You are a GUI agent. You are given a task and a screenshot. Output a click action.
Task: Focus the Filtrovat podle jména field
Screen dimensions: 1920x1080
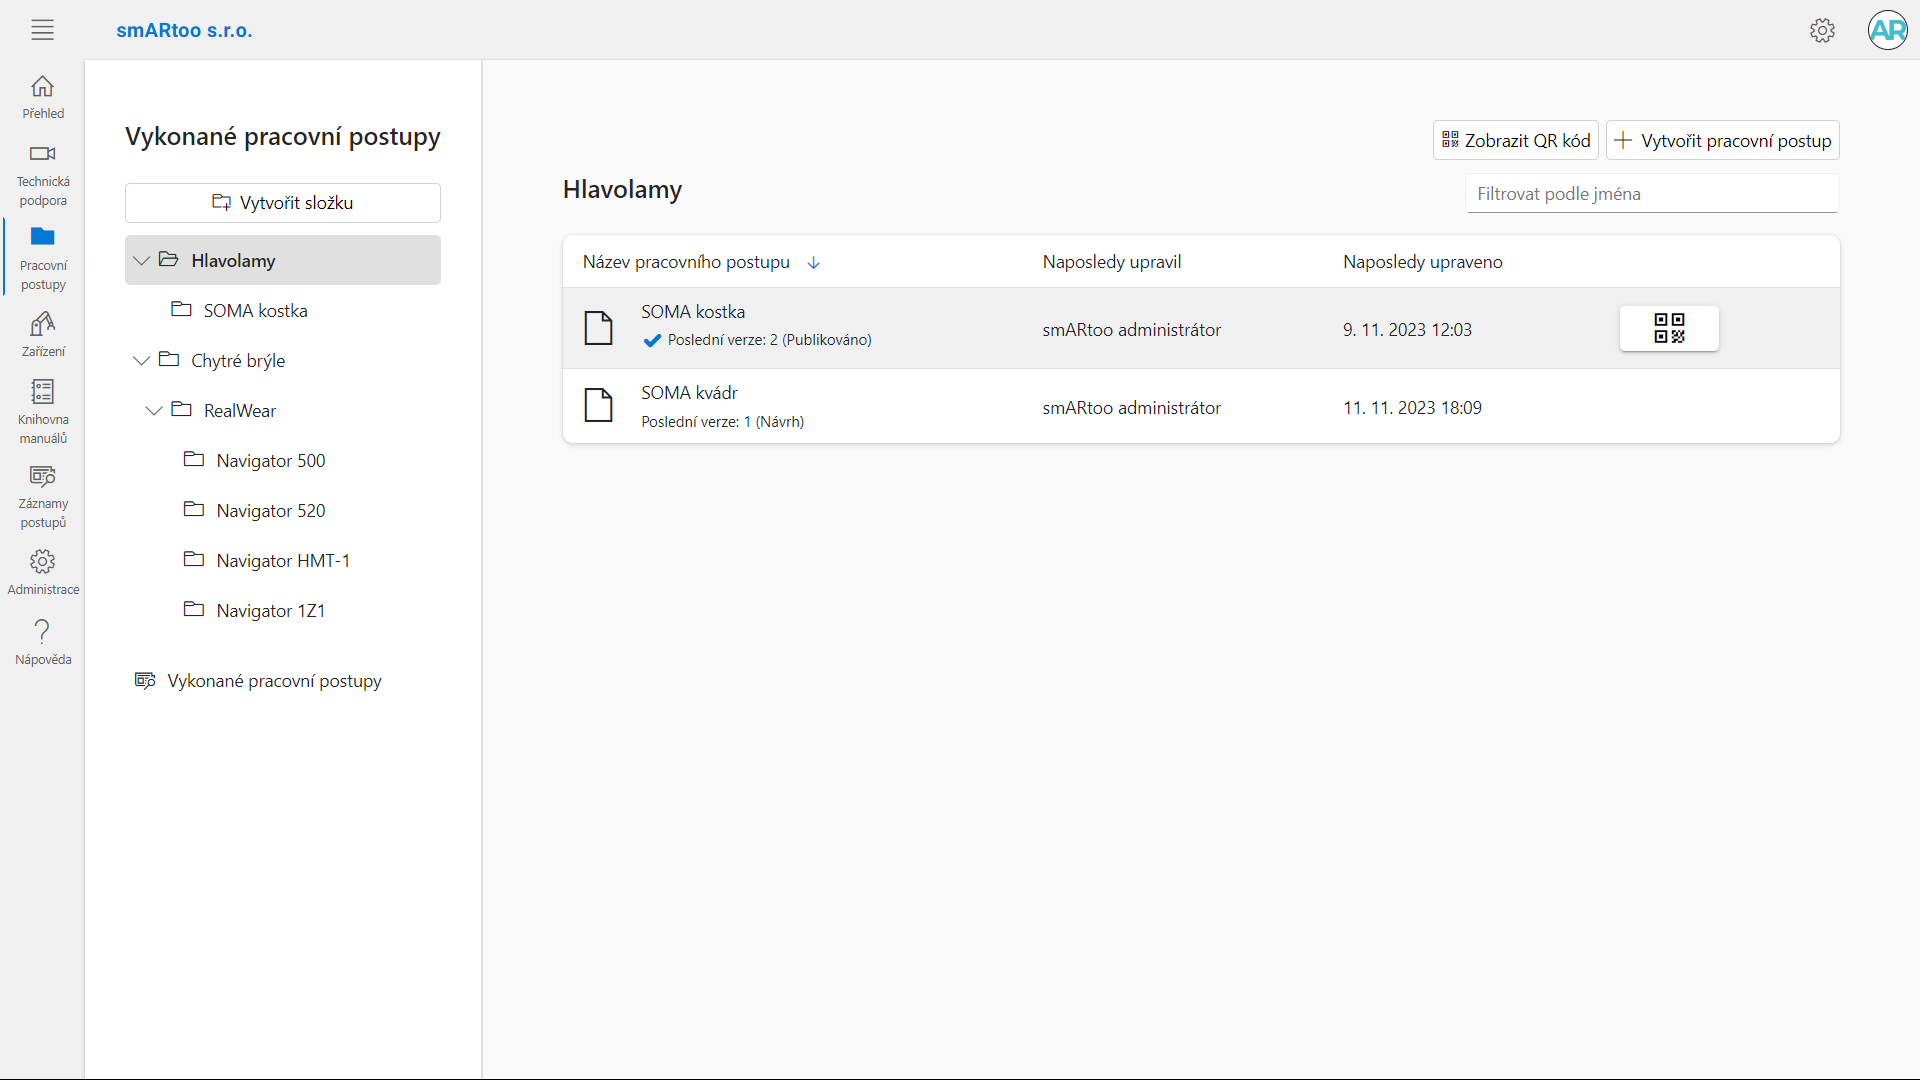click(1652, 194)
